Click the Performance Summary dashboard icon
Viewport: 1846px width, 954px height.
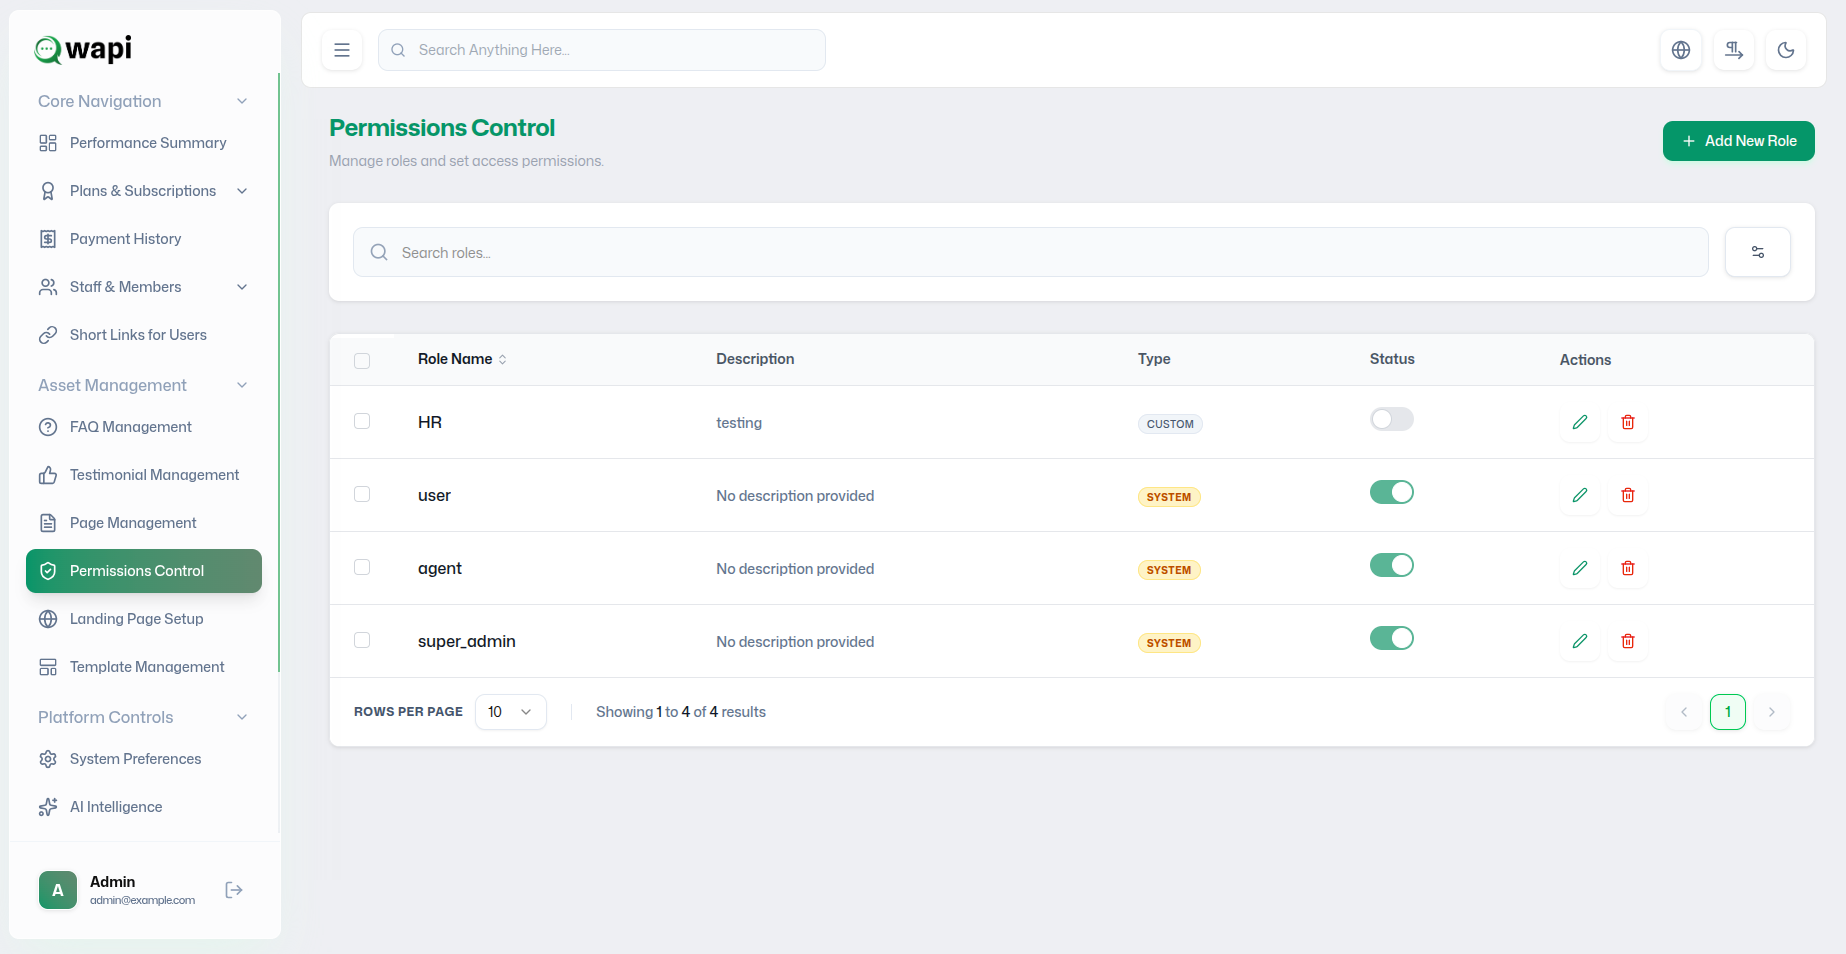pyautogui.click(x=48, y=143)
